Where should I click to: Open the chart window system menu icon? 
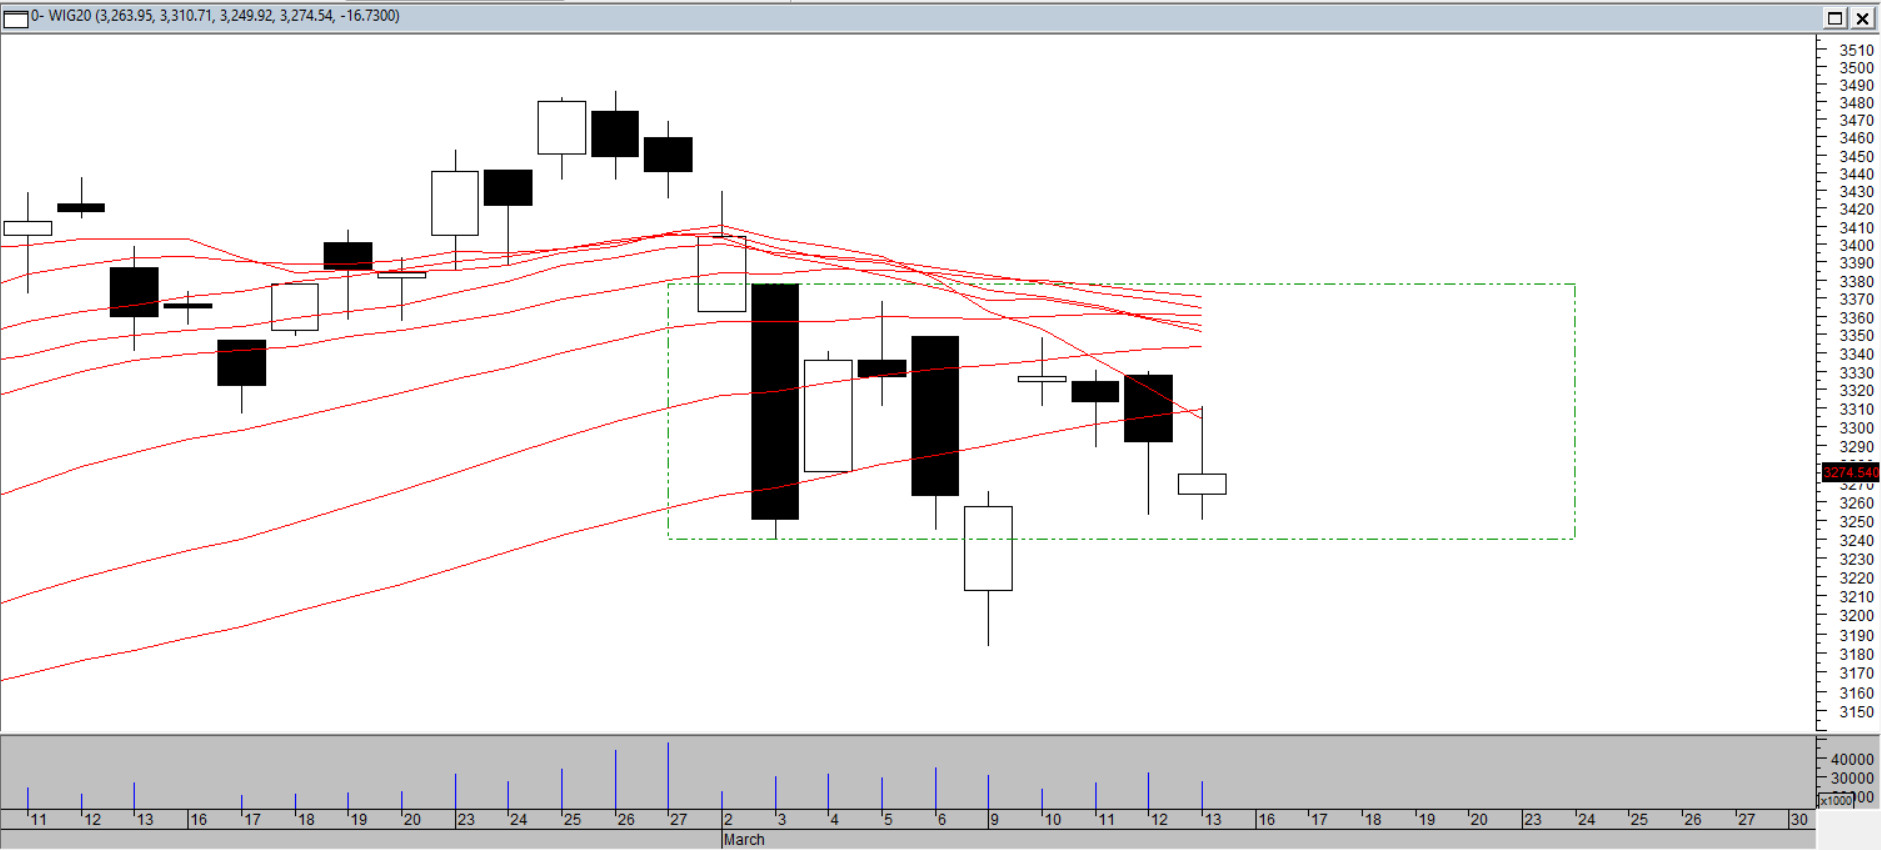tap(16, 18)
